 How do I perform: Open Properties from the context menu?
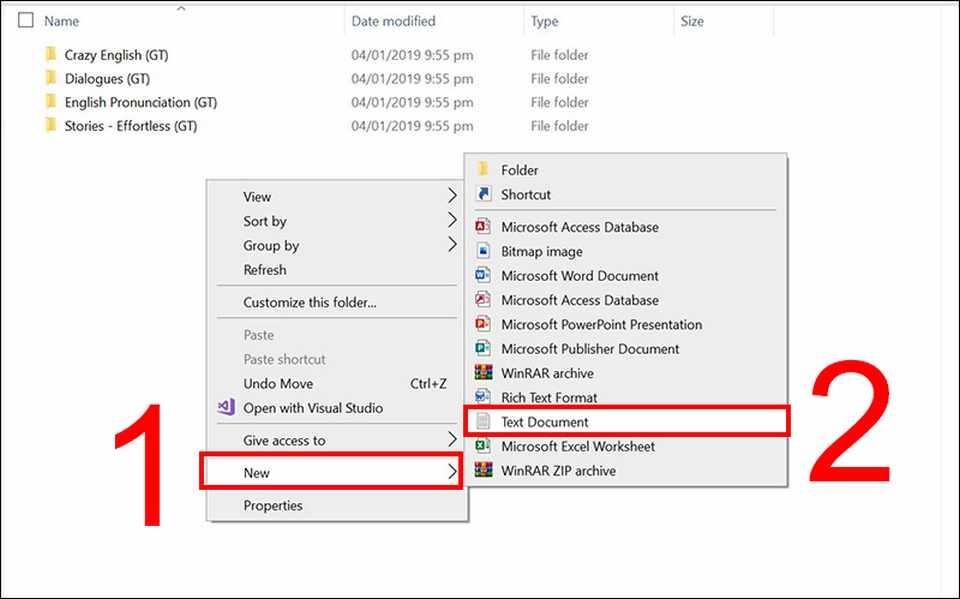click(273, 506)
